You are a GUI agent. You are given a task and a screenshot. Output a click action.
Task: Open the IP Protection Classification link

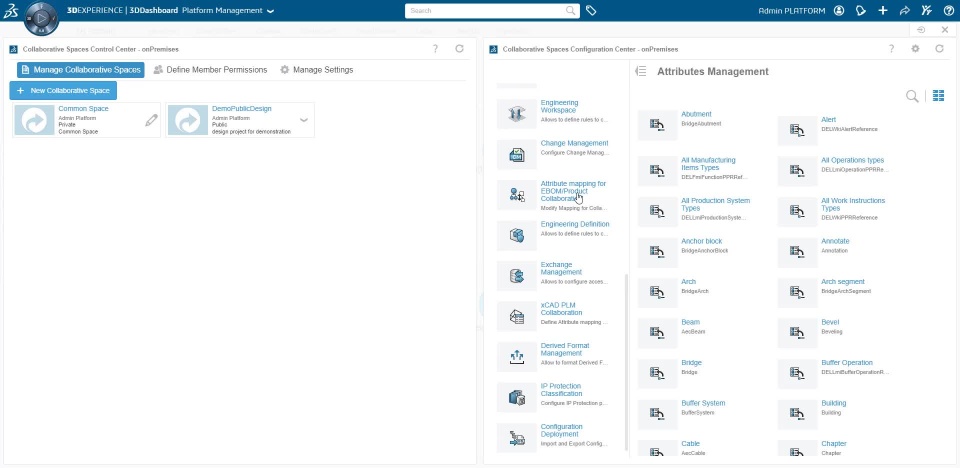tap(561, 390)
